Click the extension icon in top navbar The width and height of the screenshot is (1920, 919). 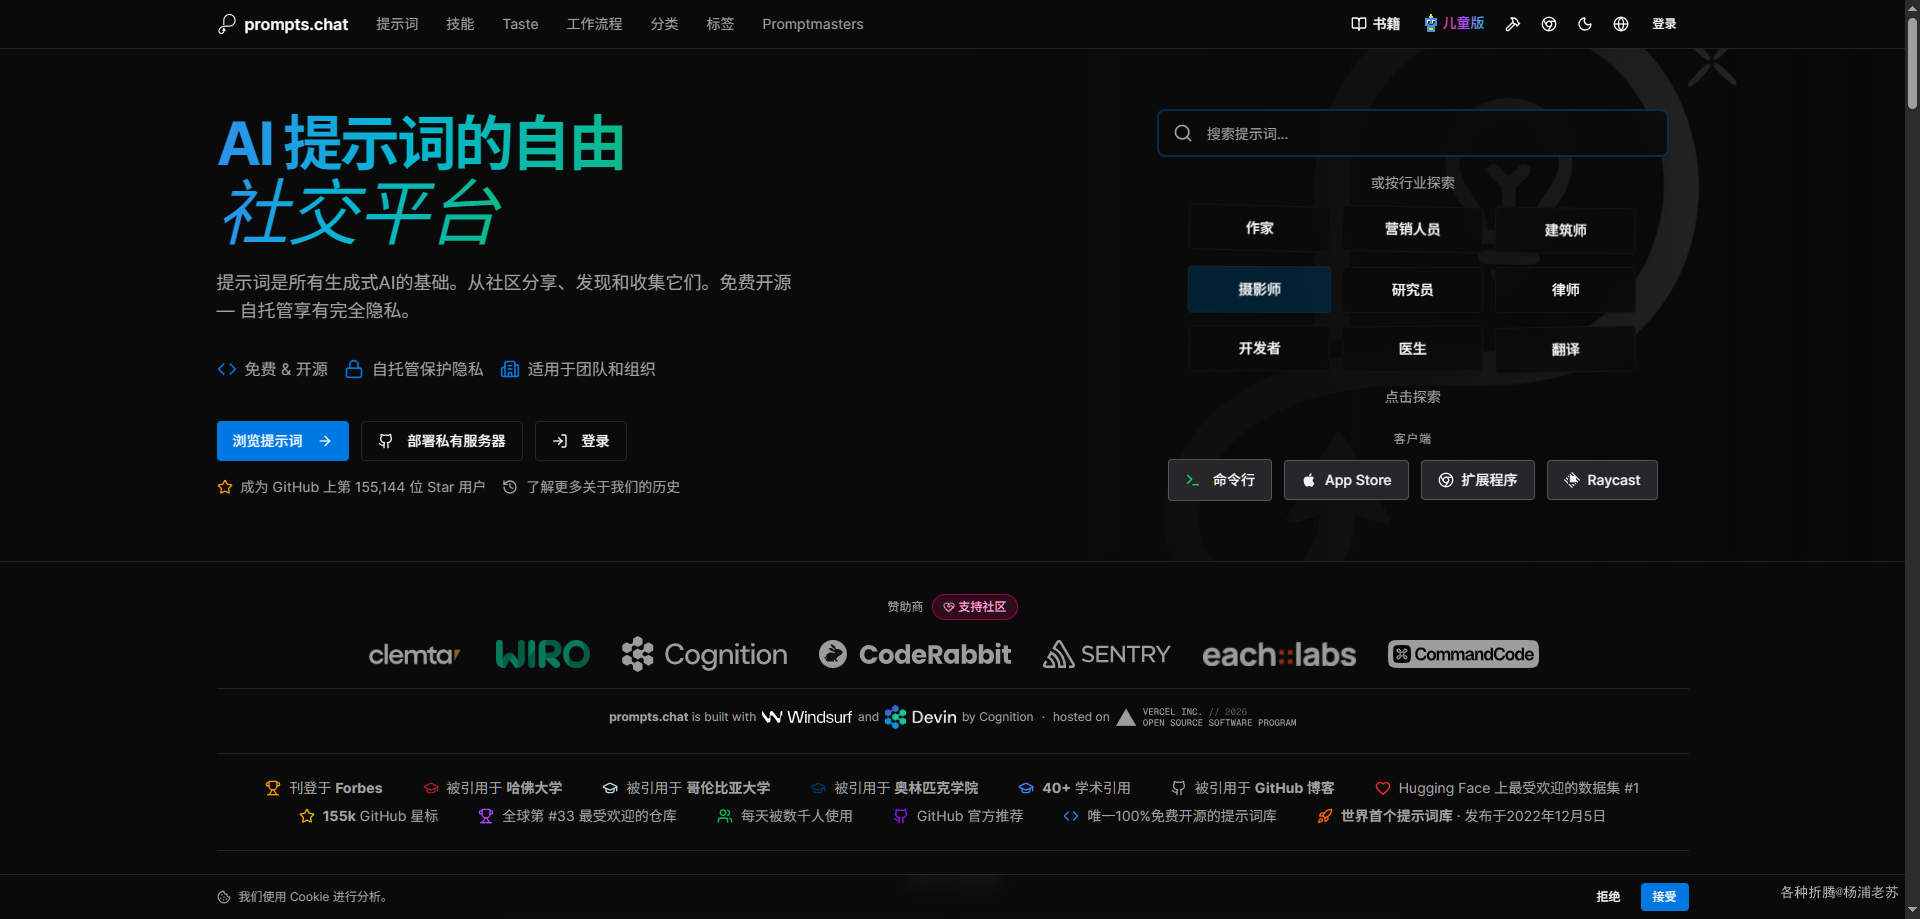[x=1549, y=24]
